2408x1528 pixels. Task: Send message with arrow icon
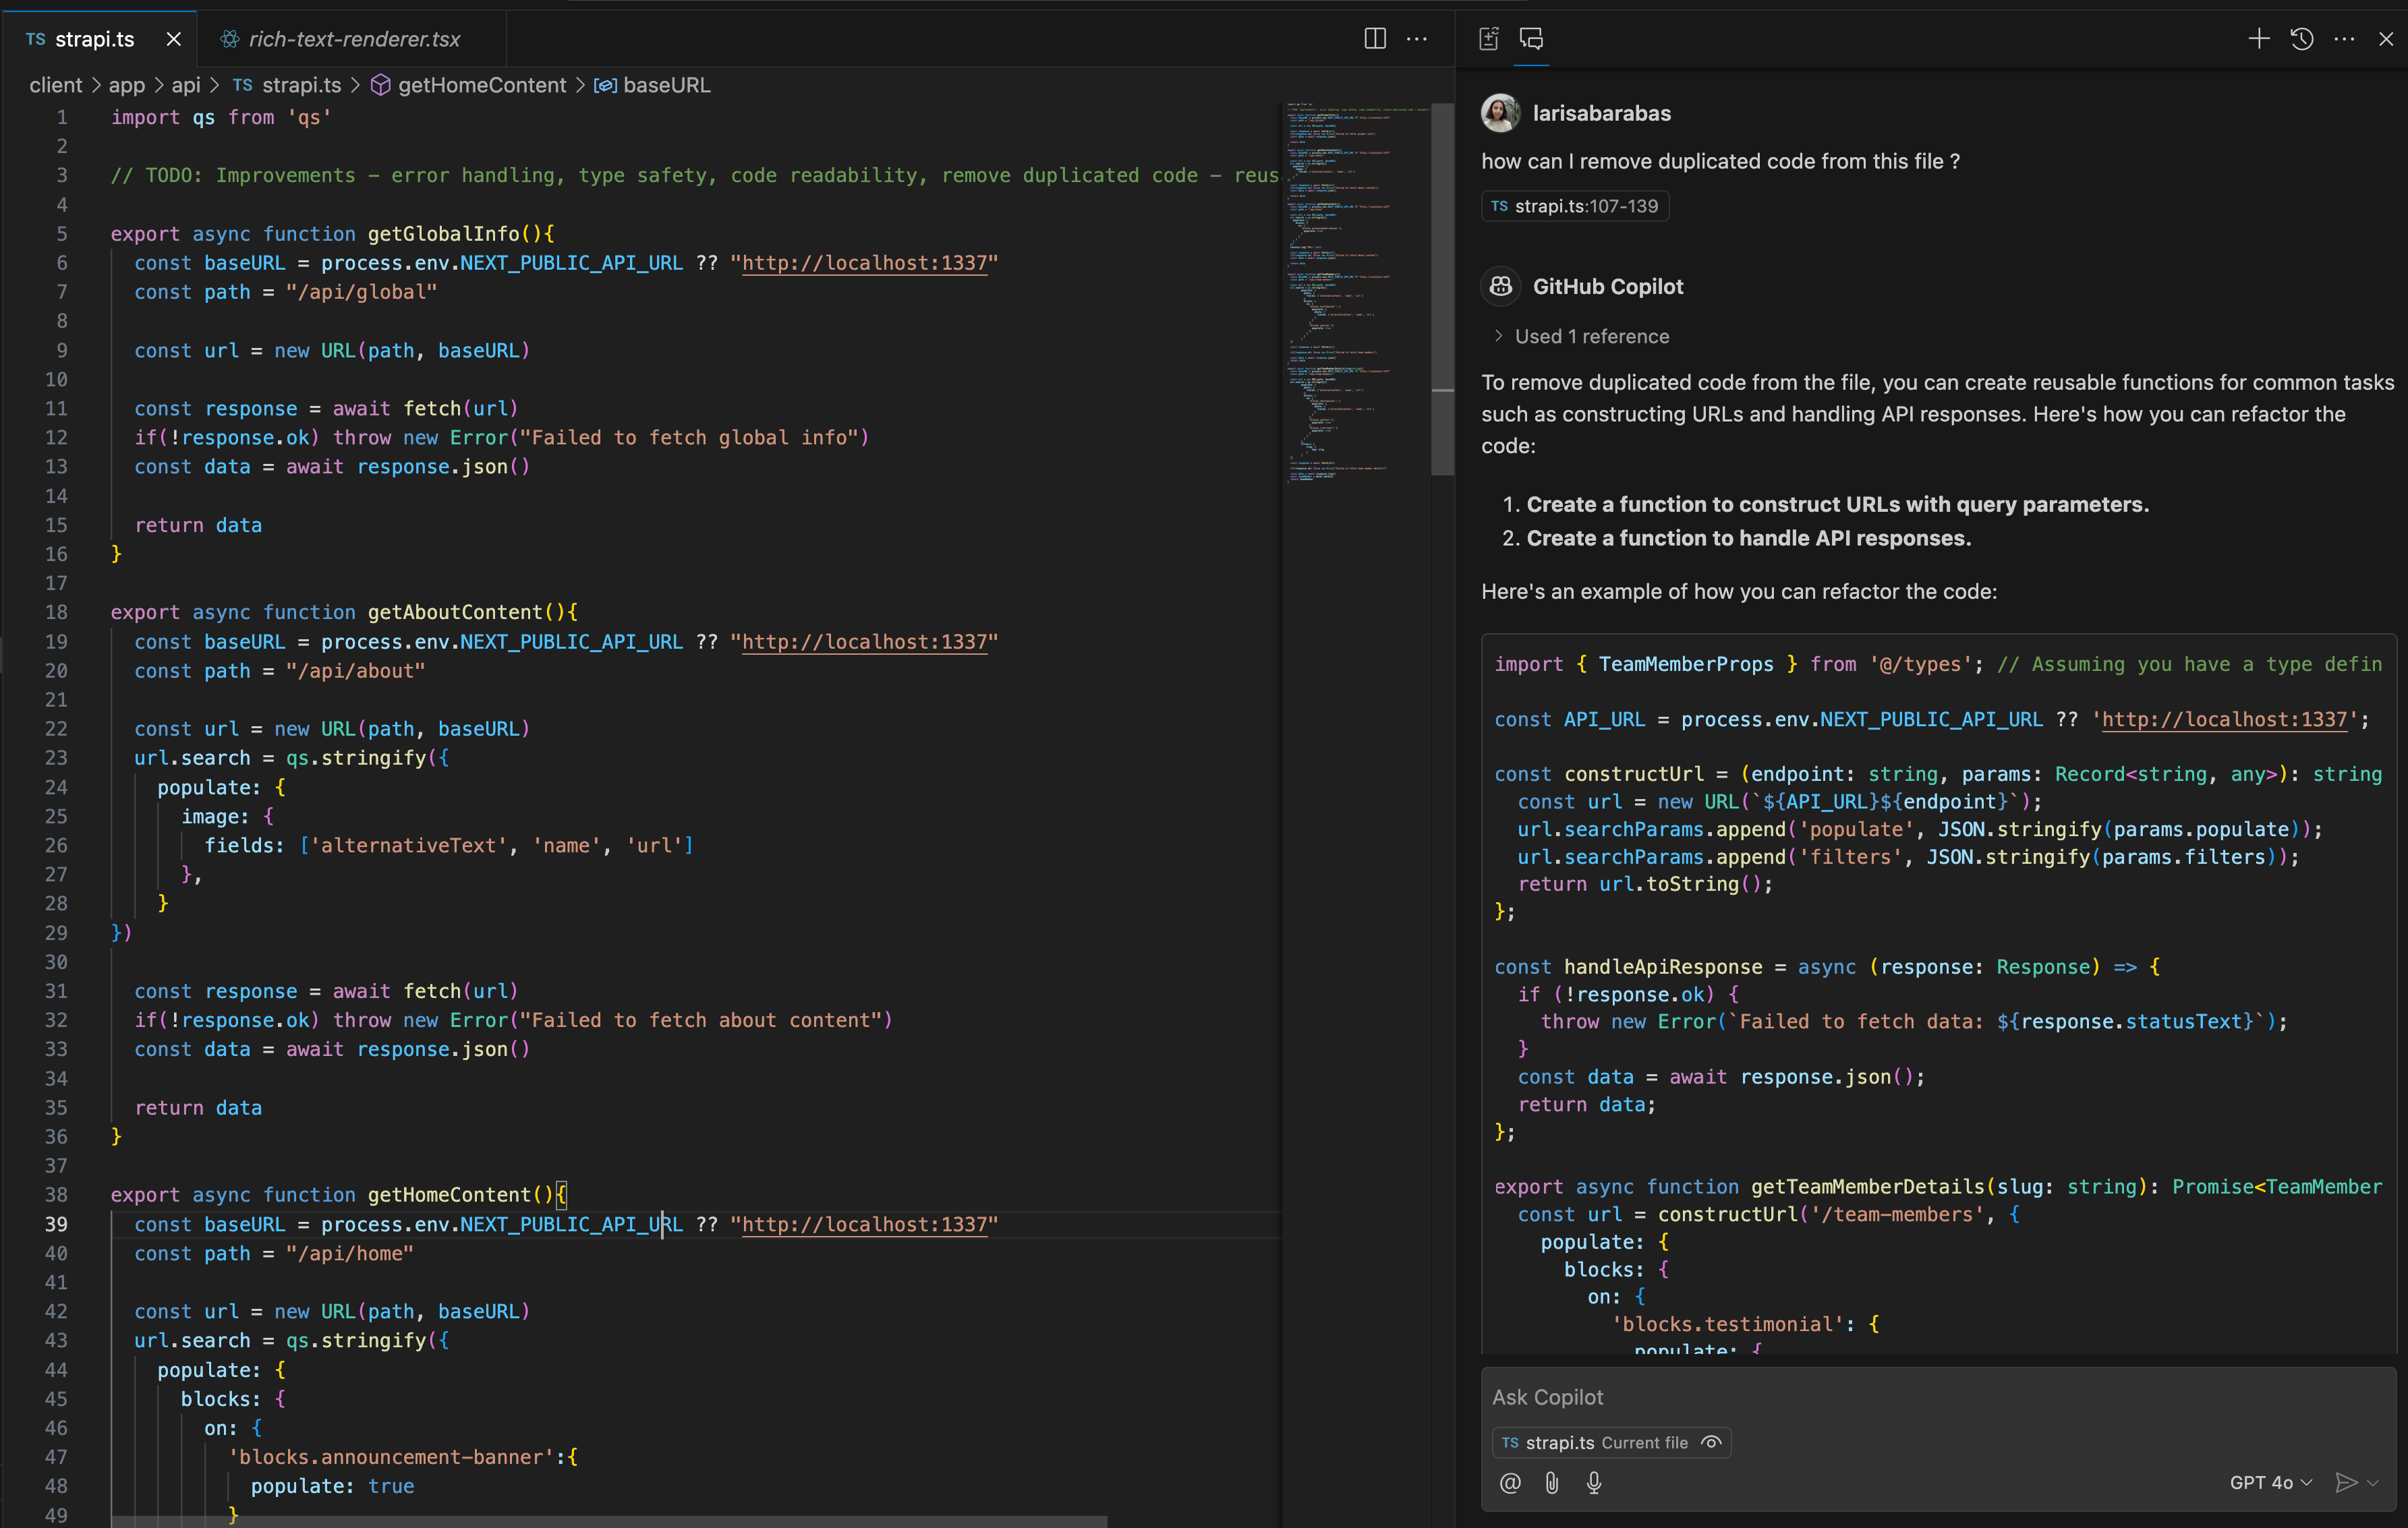point(2345,1483)
